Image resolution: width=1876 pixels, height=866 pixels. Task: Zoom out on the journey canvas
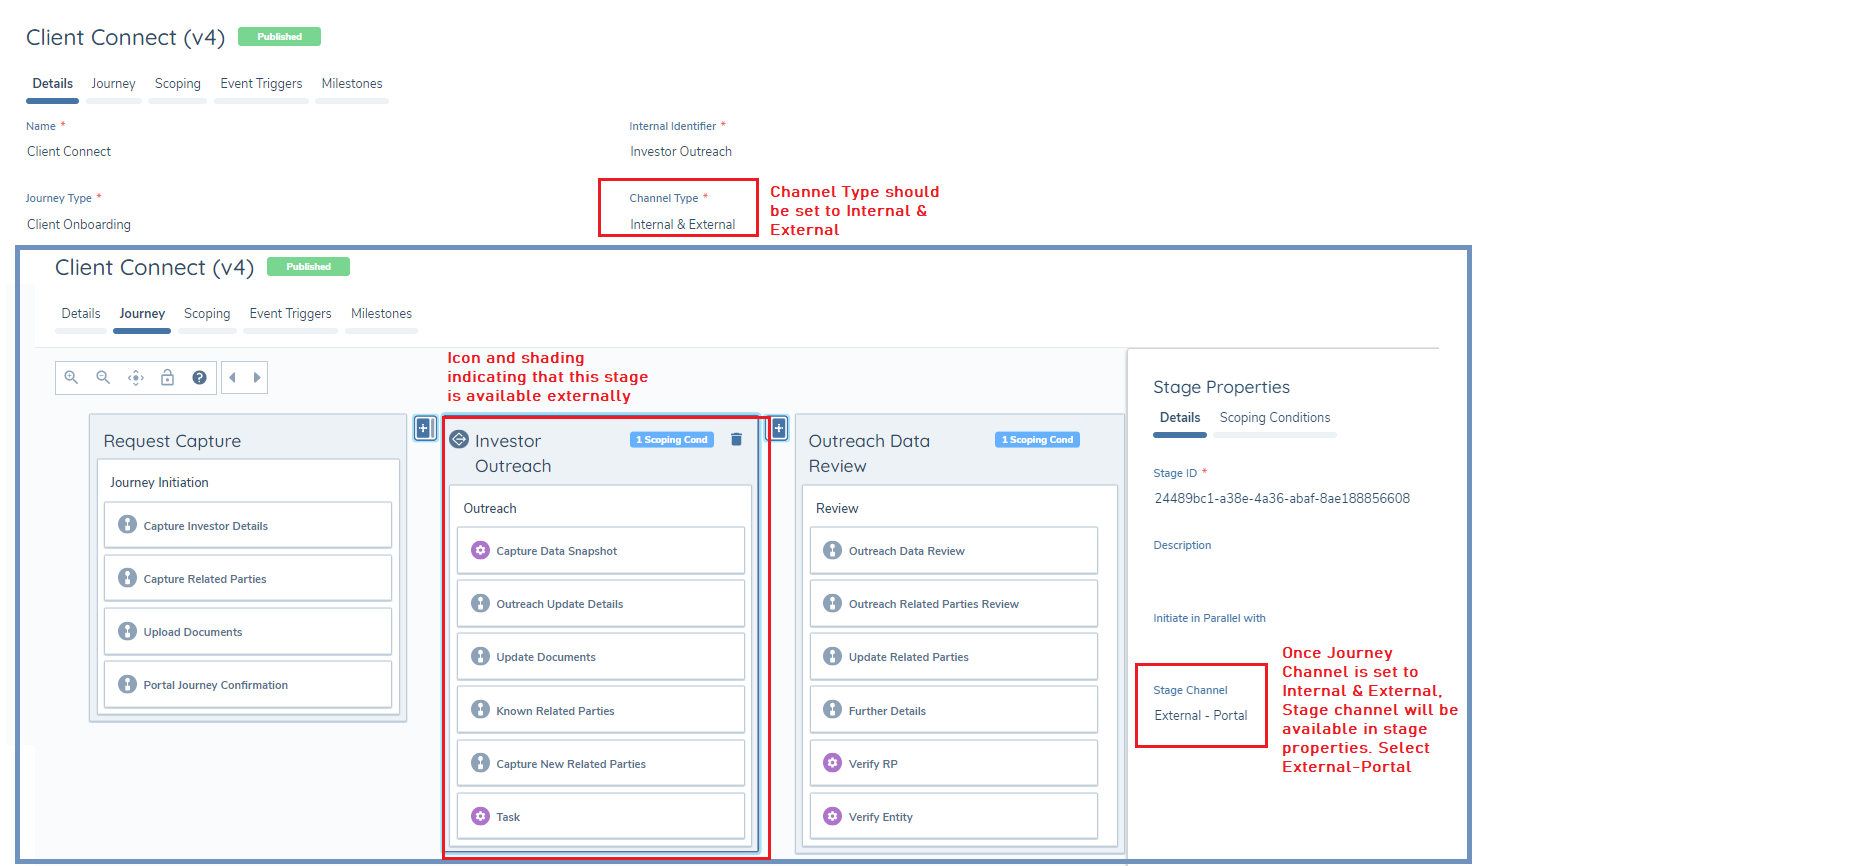pos(103,377)
